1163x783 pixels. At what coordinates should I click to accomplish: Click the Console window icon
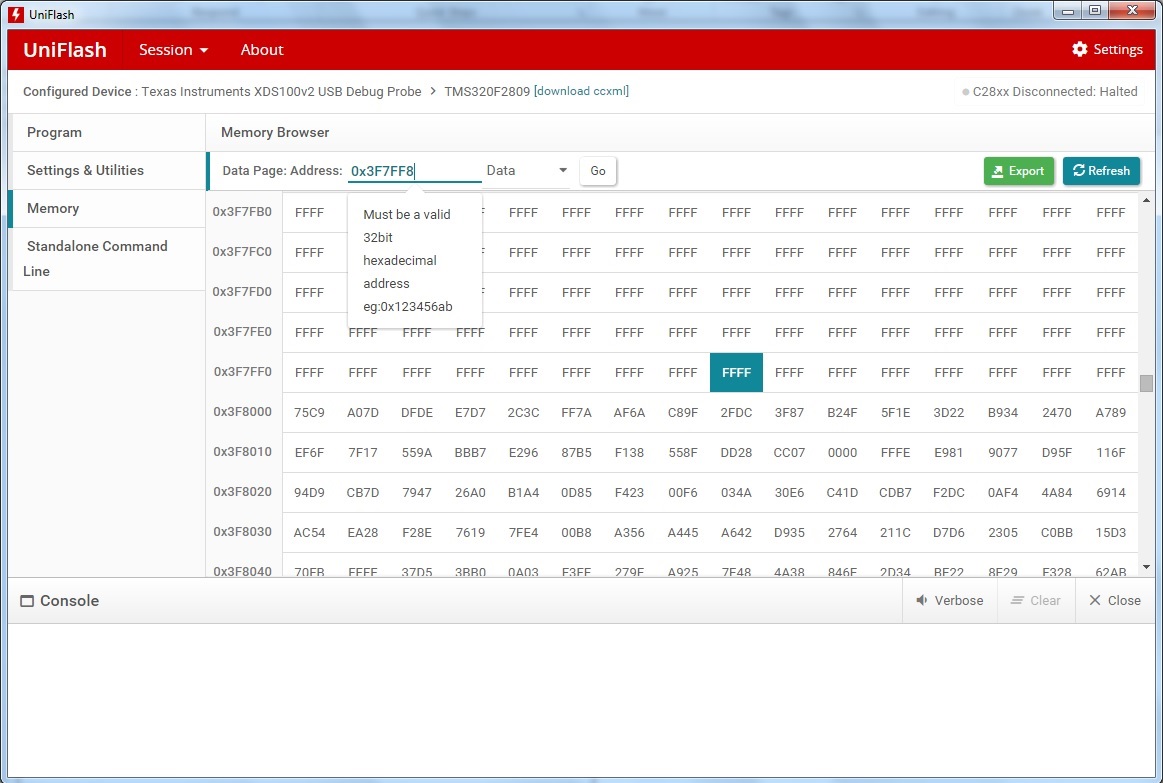click(x=27, y=601)
